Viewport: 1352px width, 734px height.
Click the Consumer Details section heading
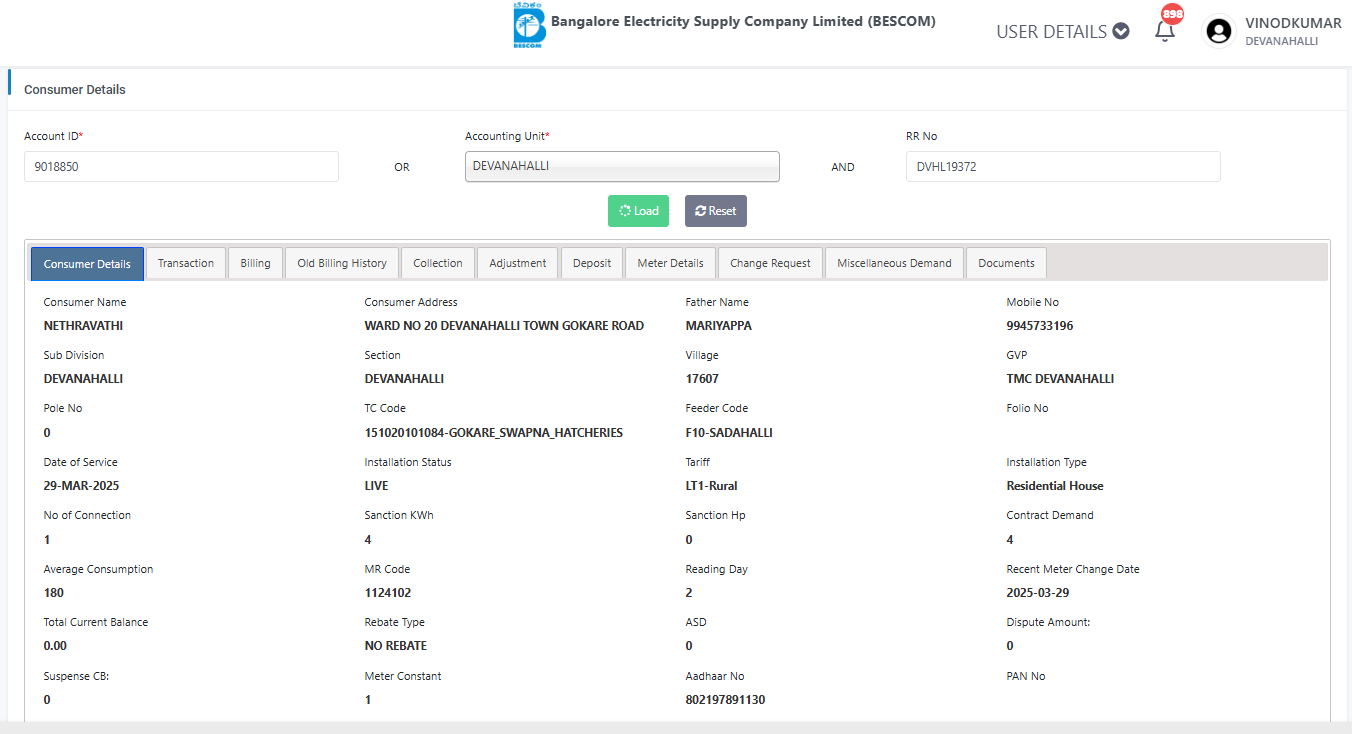(x=75, y=90)
